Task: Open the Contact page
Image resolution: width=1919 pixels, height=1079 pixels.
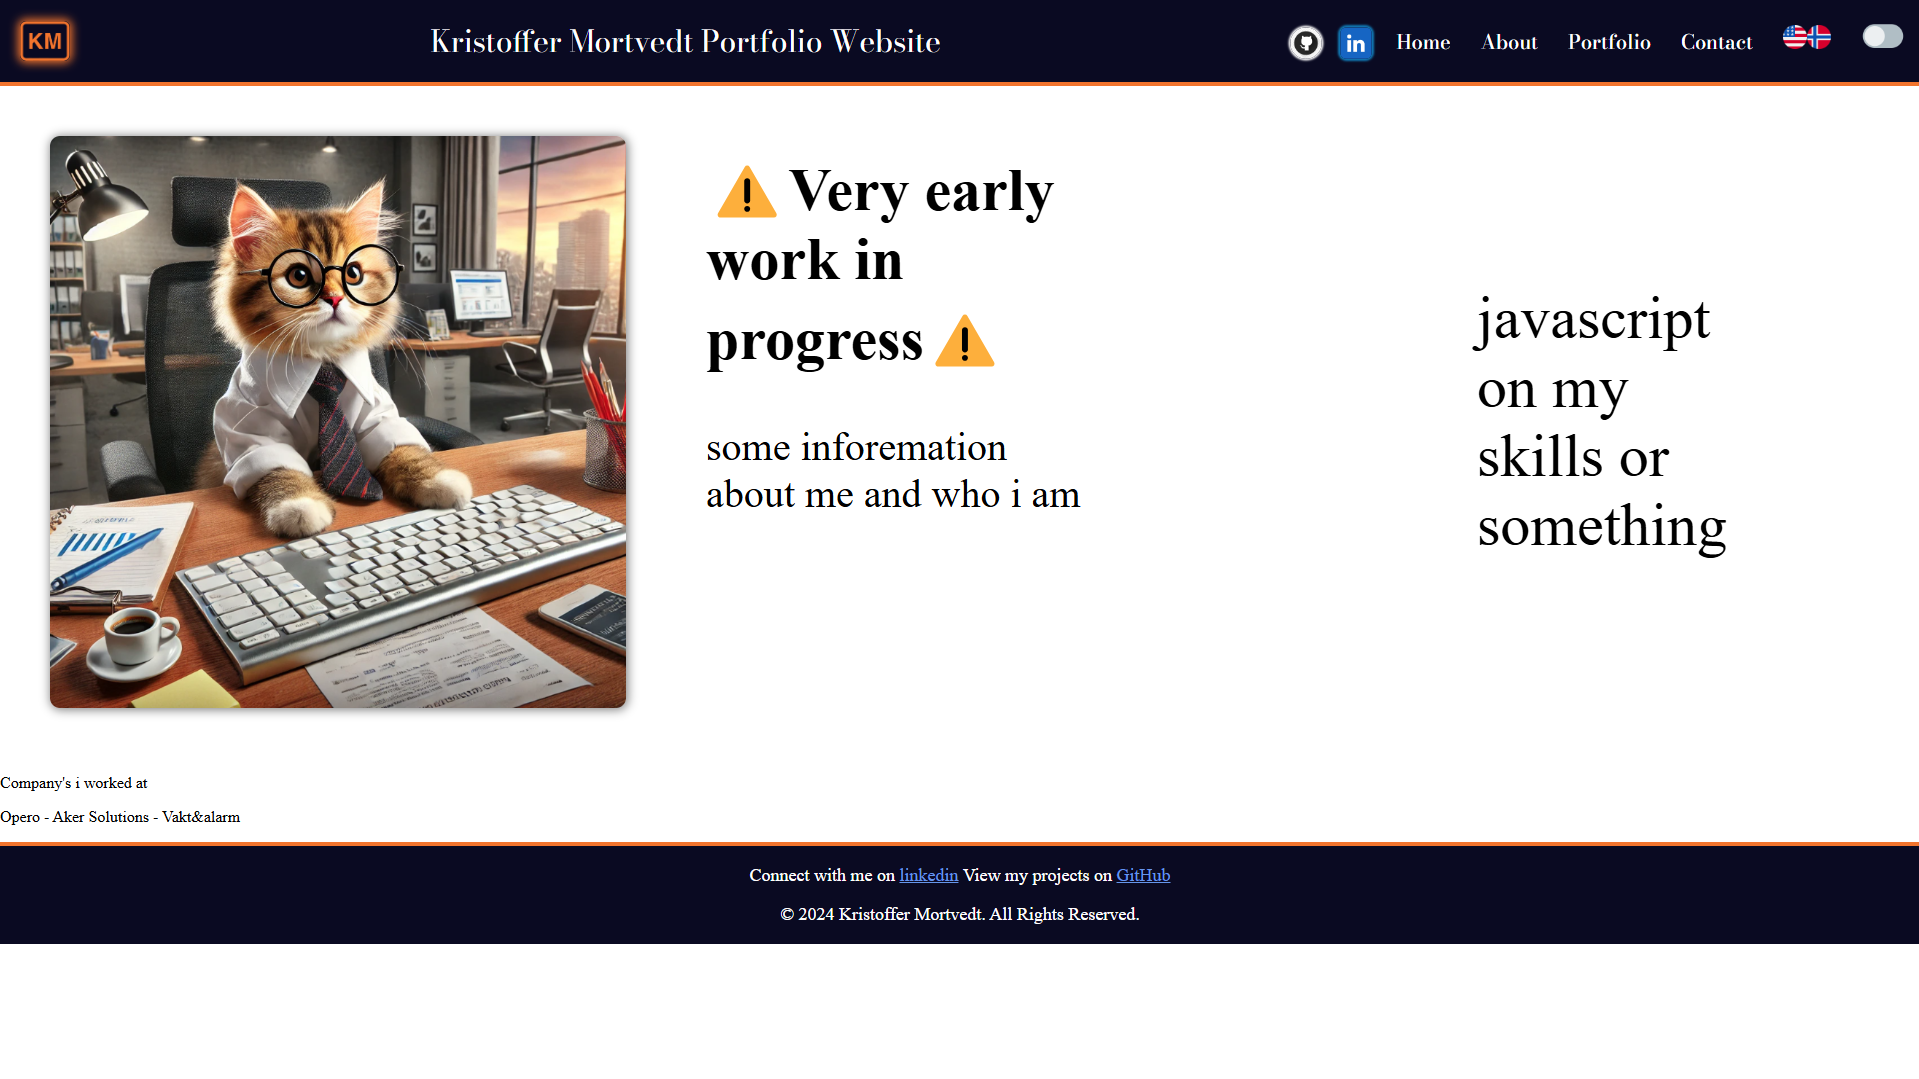Action: click(x=1716, y=42)
